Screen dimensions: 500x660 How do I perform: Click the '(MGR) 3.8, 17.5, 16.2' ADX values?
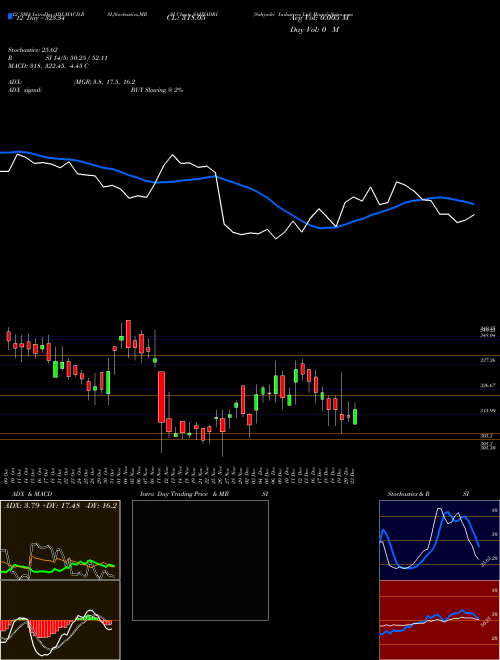coord(104,82)
